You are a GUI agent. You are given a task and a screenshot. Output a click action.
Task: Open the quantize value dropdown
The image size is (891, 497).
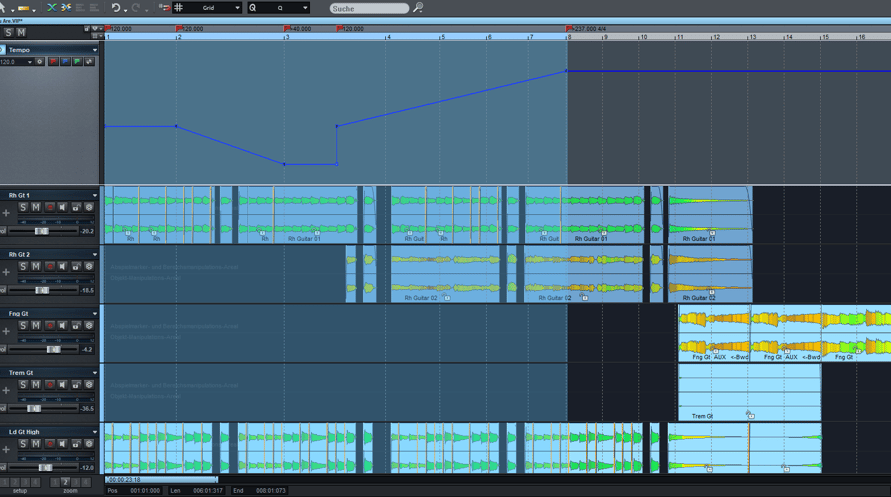tap(305, 8)
